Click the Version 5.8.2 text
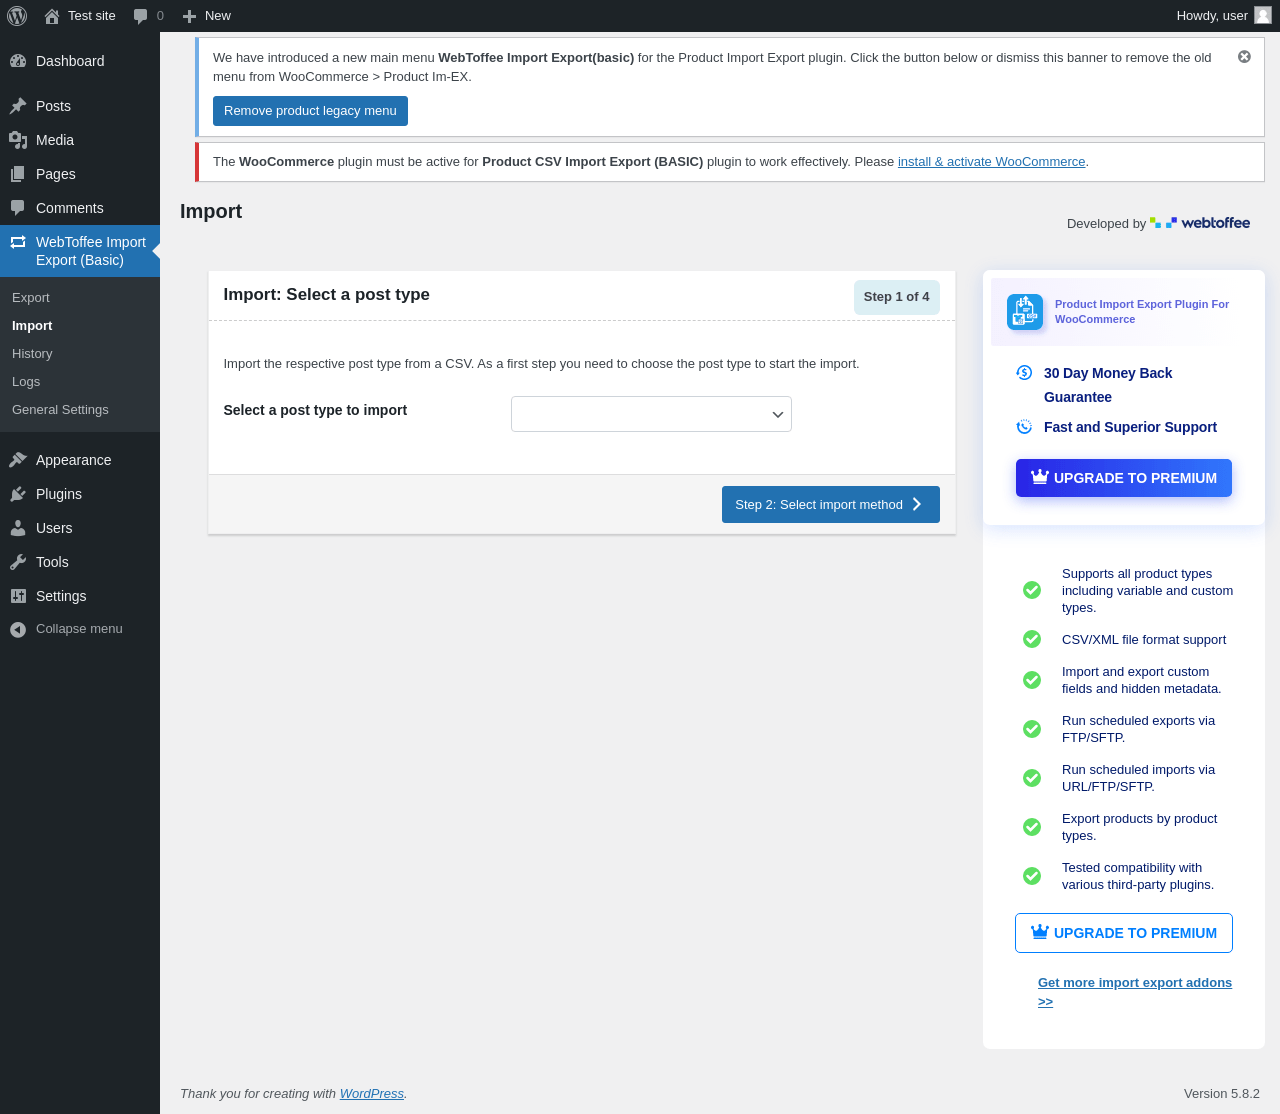Viewport: 1280px width, 1114px height. 1222,1094
